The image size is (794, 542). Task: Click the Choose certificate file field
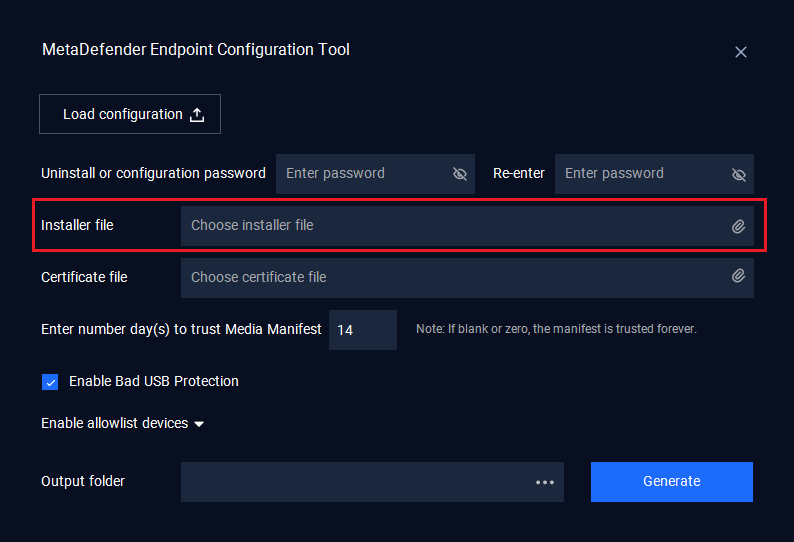(467, 278)
